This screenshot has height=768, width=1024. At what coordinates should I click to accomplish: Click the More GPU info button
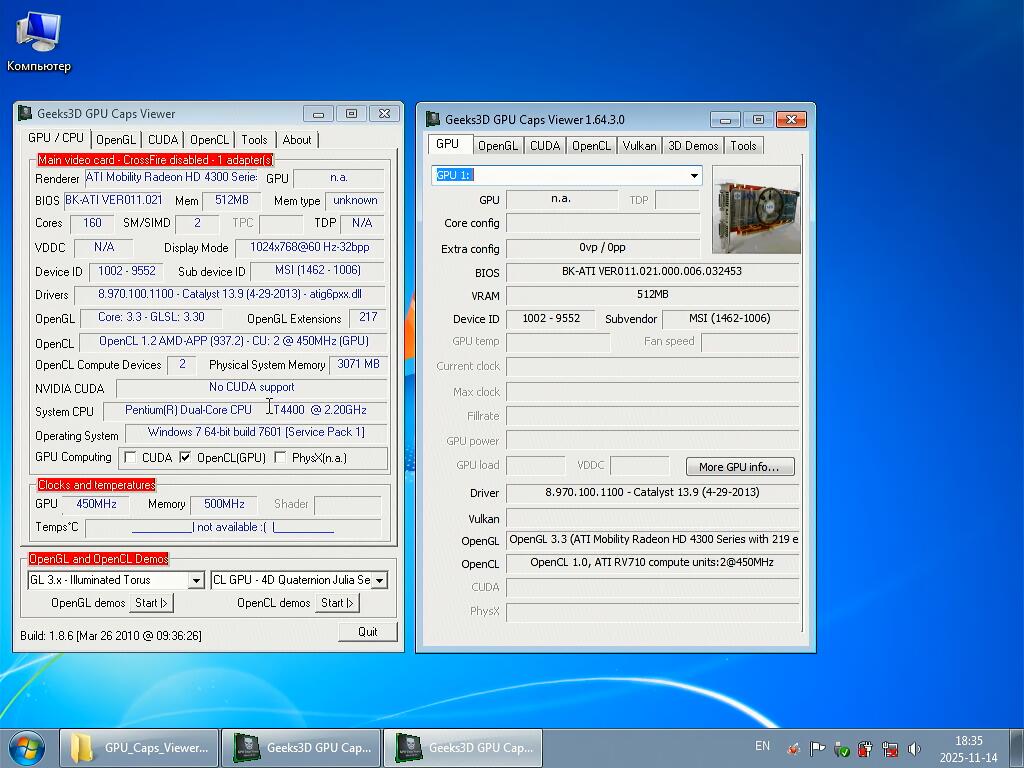739,467
